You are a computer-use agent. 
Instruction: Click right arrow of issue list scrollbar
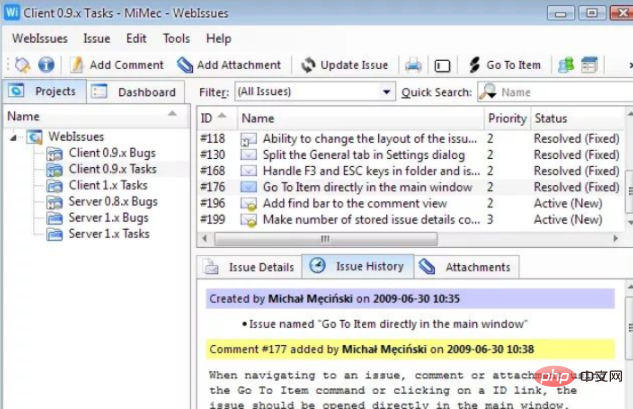[x=616, y=239]
